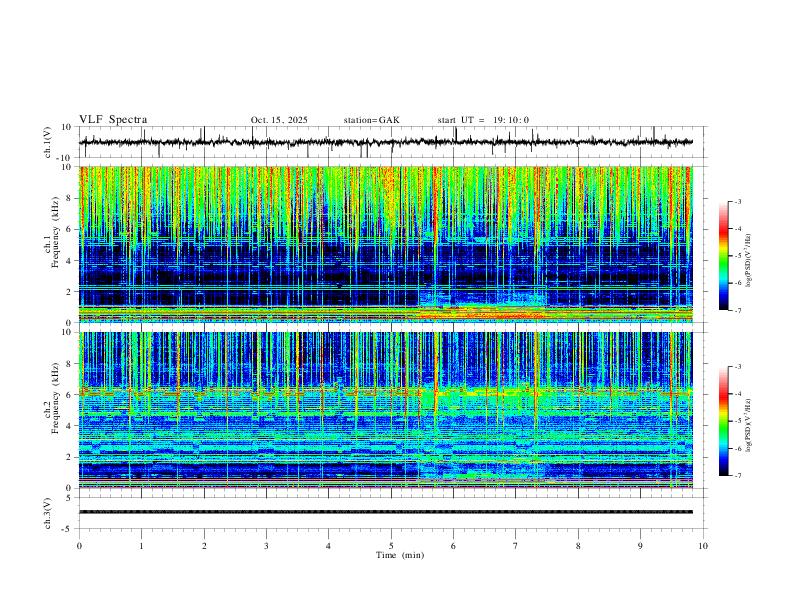The width and height of the screenshot is (792, 612).
Task: Click the upper "log(PSD)(V²/Hz)" color bar label
Action: coord(748,261)
